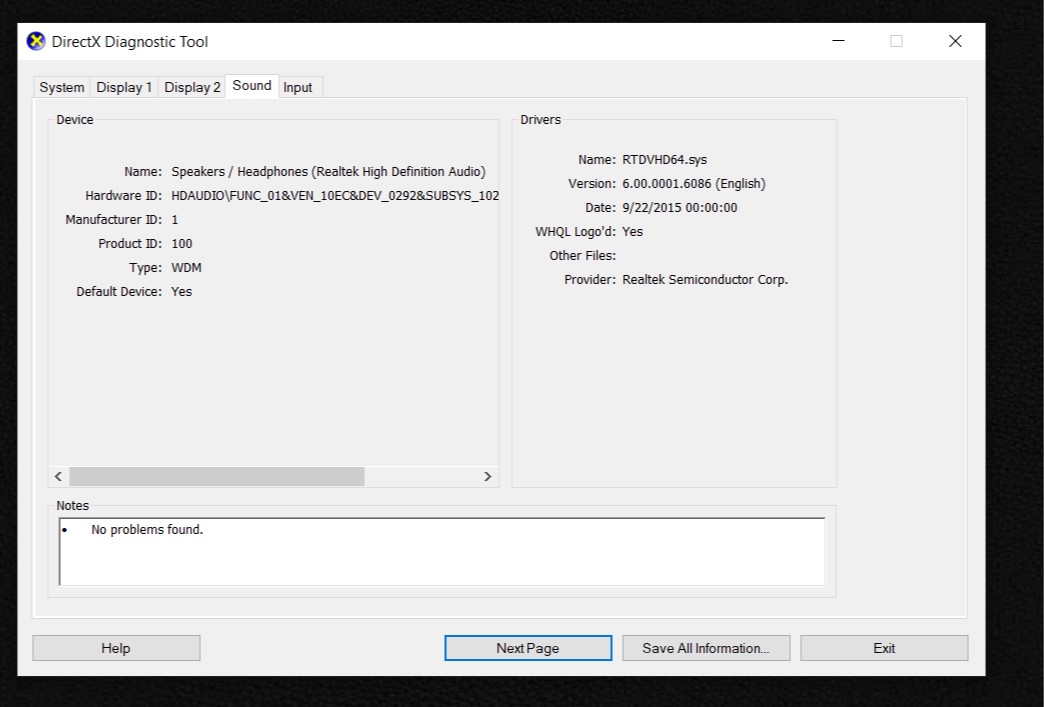
Task: Minimize the DirectX Diagnostic Tool window
Action: point(839,41)
